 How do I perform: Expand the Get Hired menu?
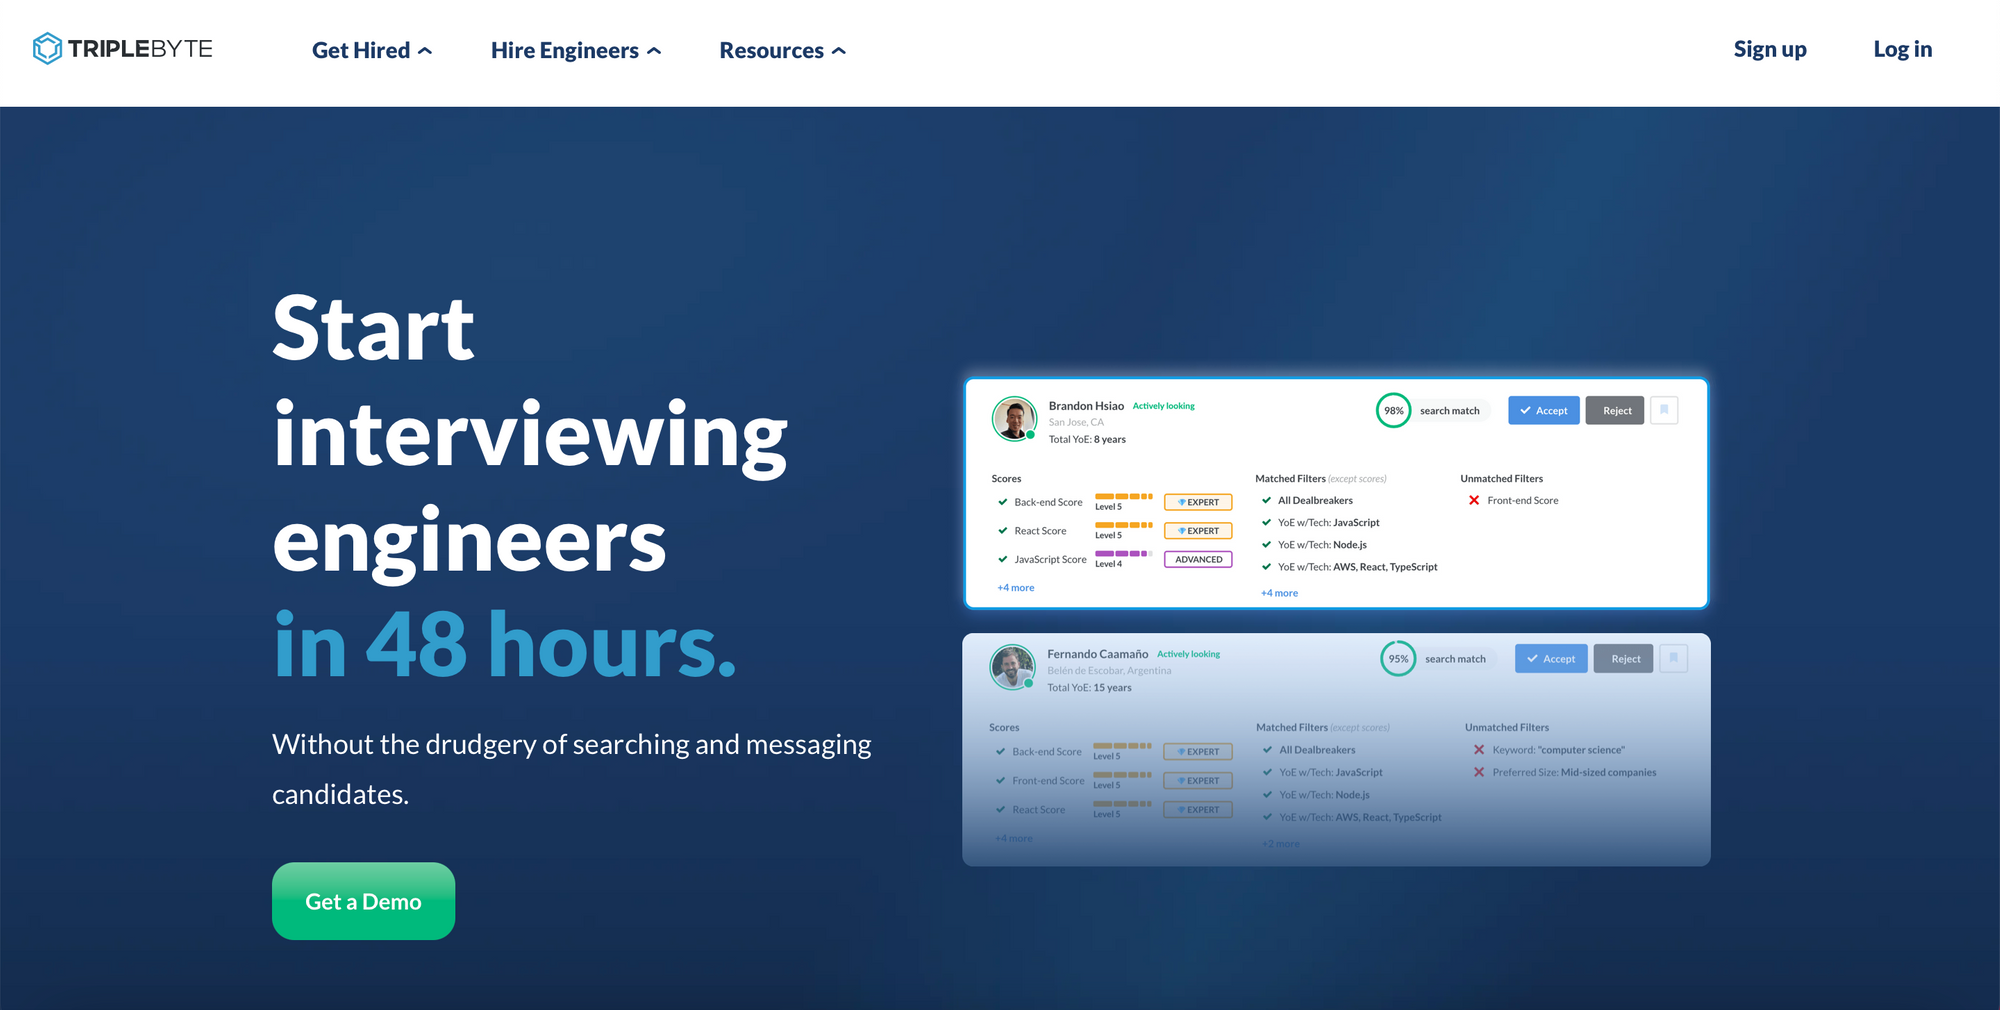point(371,50)
